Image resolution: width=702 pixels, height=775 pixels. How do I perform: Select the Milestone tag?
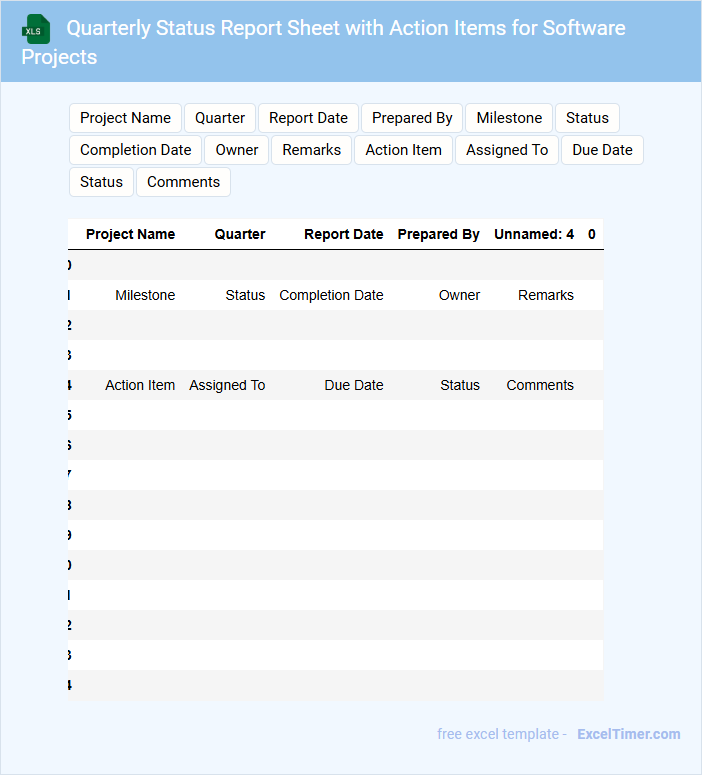pyautogui.click(x=509, y=118)
